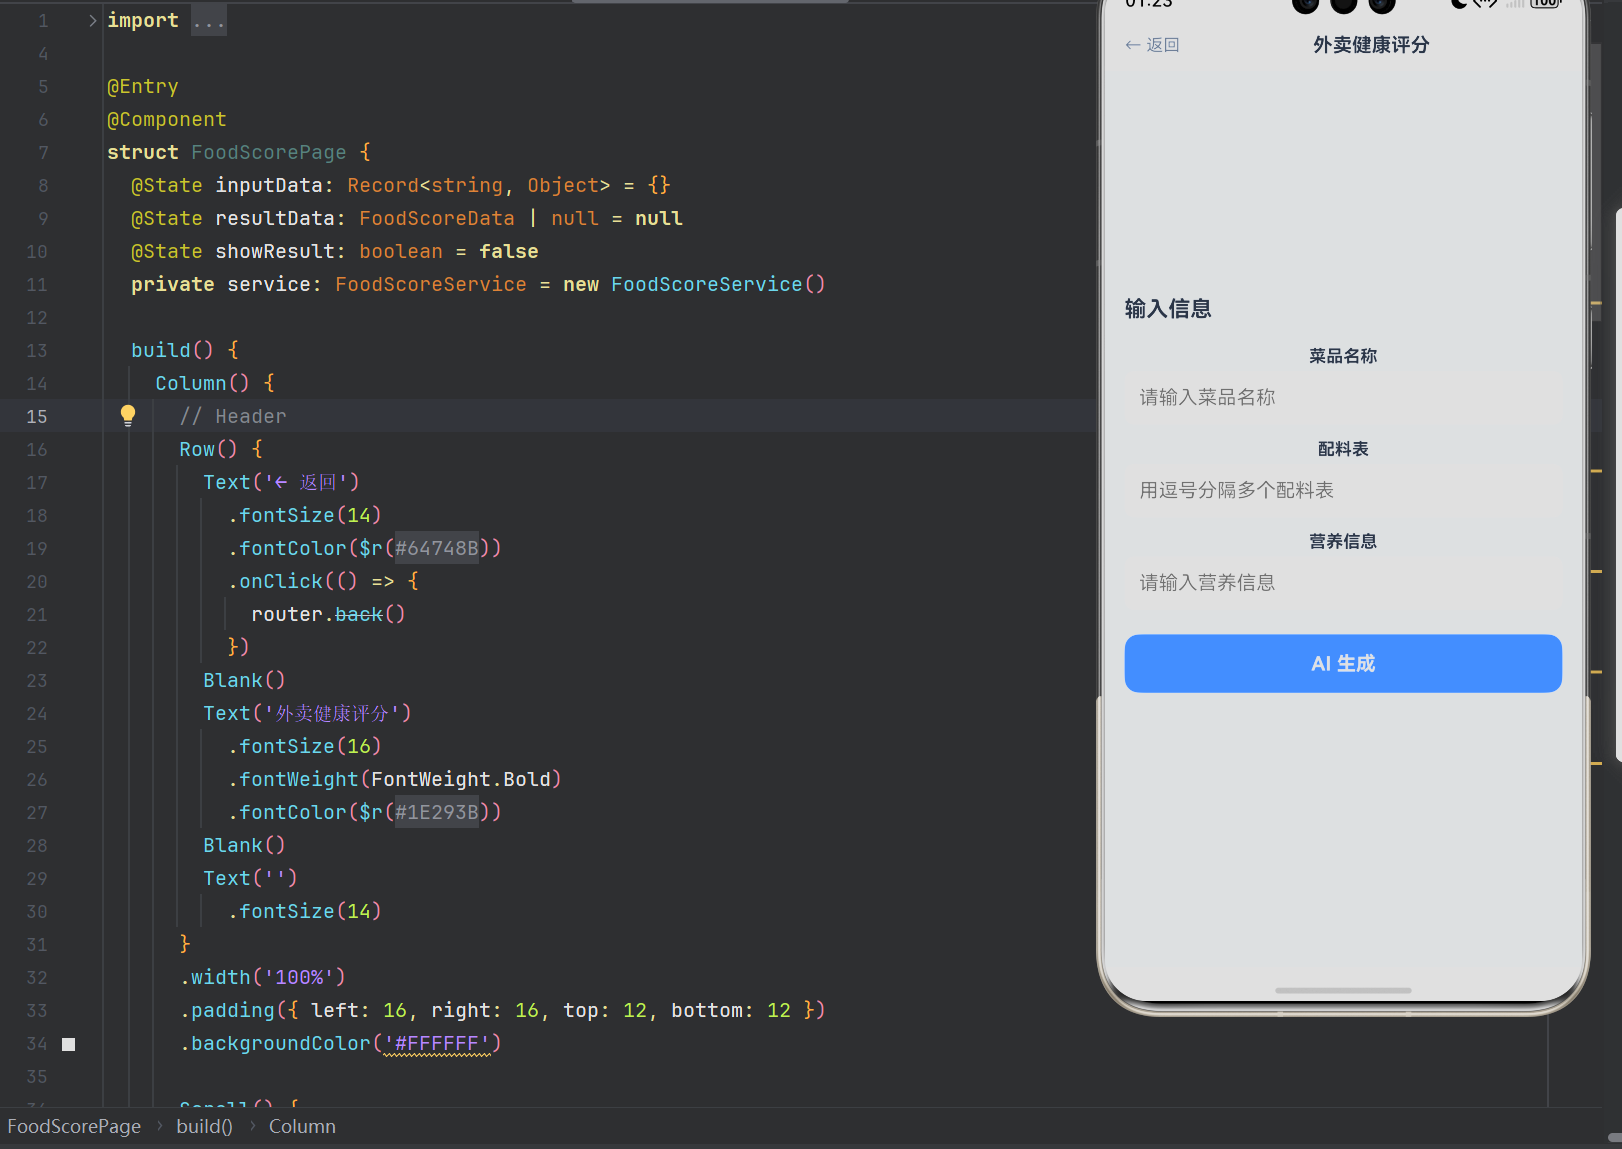Click the 外卖健康评分 title in preview
The height and width of the screenshot is (1149, 1622).
[x=1371, y=45]
